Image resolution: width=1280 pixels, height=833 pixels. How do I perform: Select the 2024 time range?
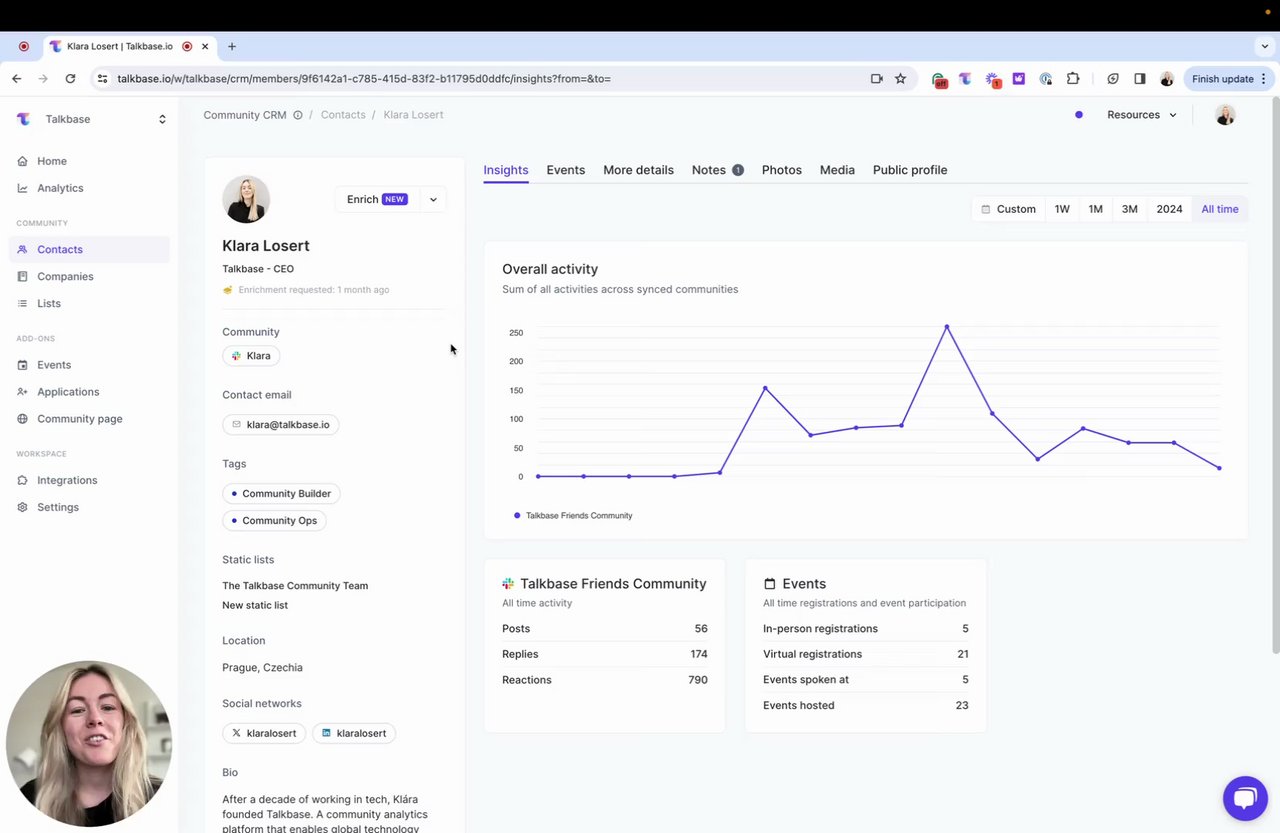pyautogui.click(x=1169, y=209)
